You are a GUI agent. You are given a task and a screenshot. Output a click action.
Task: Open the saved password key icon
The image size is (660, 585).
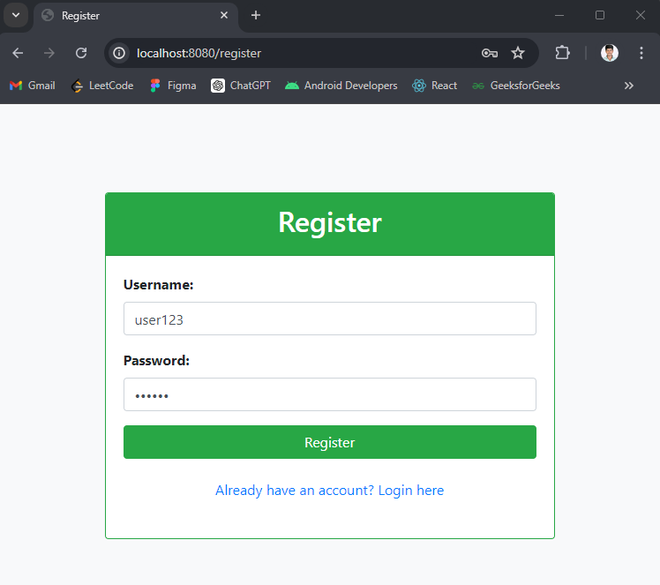[x=489, y=53]
